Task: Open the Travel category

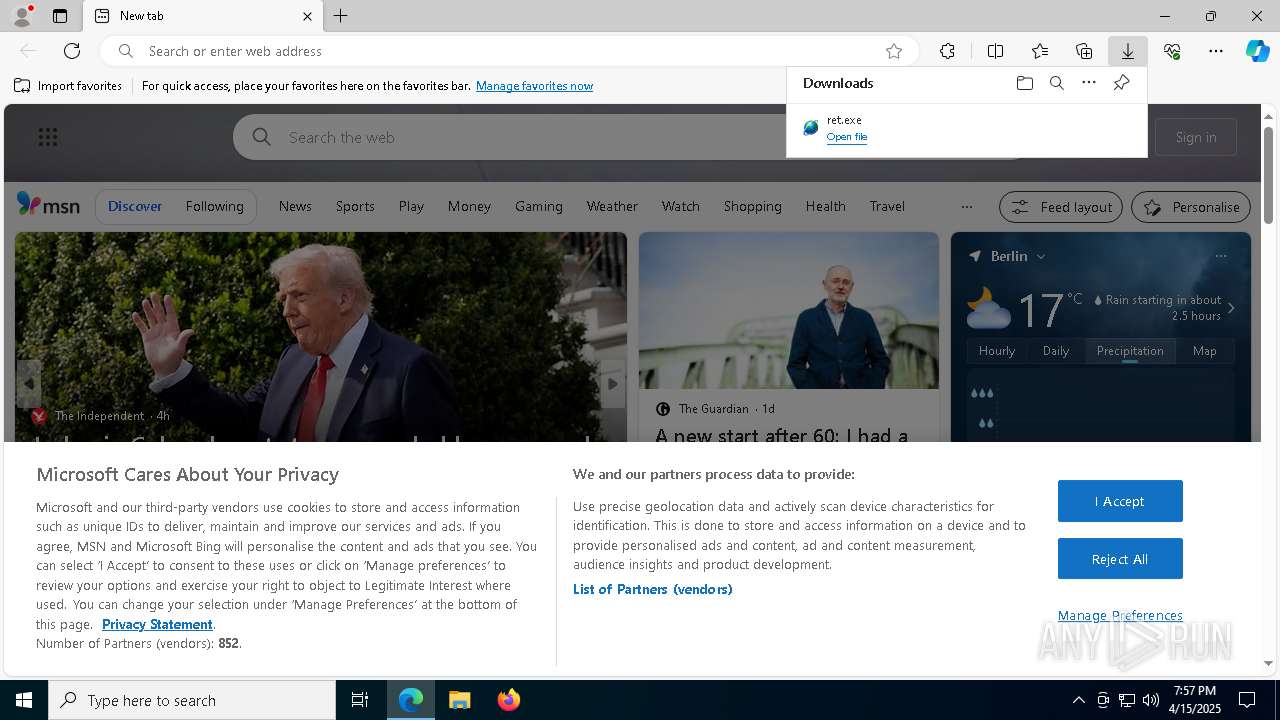Action: [887, 206]
